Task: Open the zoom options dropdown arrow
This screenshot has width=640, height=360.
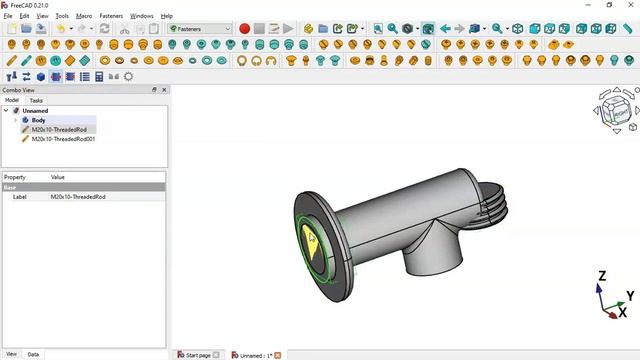Action: coord(507,29)
